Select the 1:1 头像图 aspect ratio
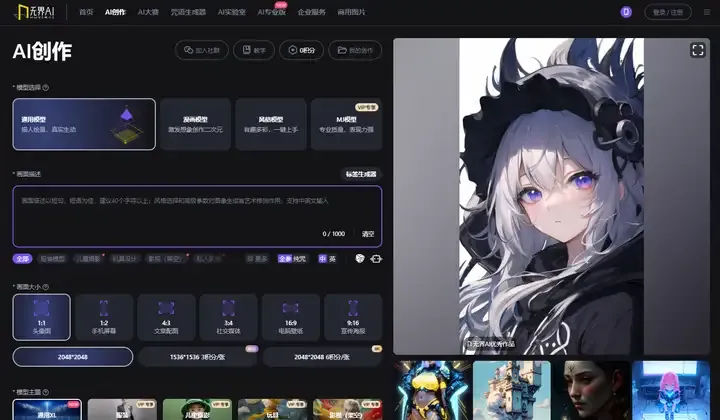 pos(42,317)
